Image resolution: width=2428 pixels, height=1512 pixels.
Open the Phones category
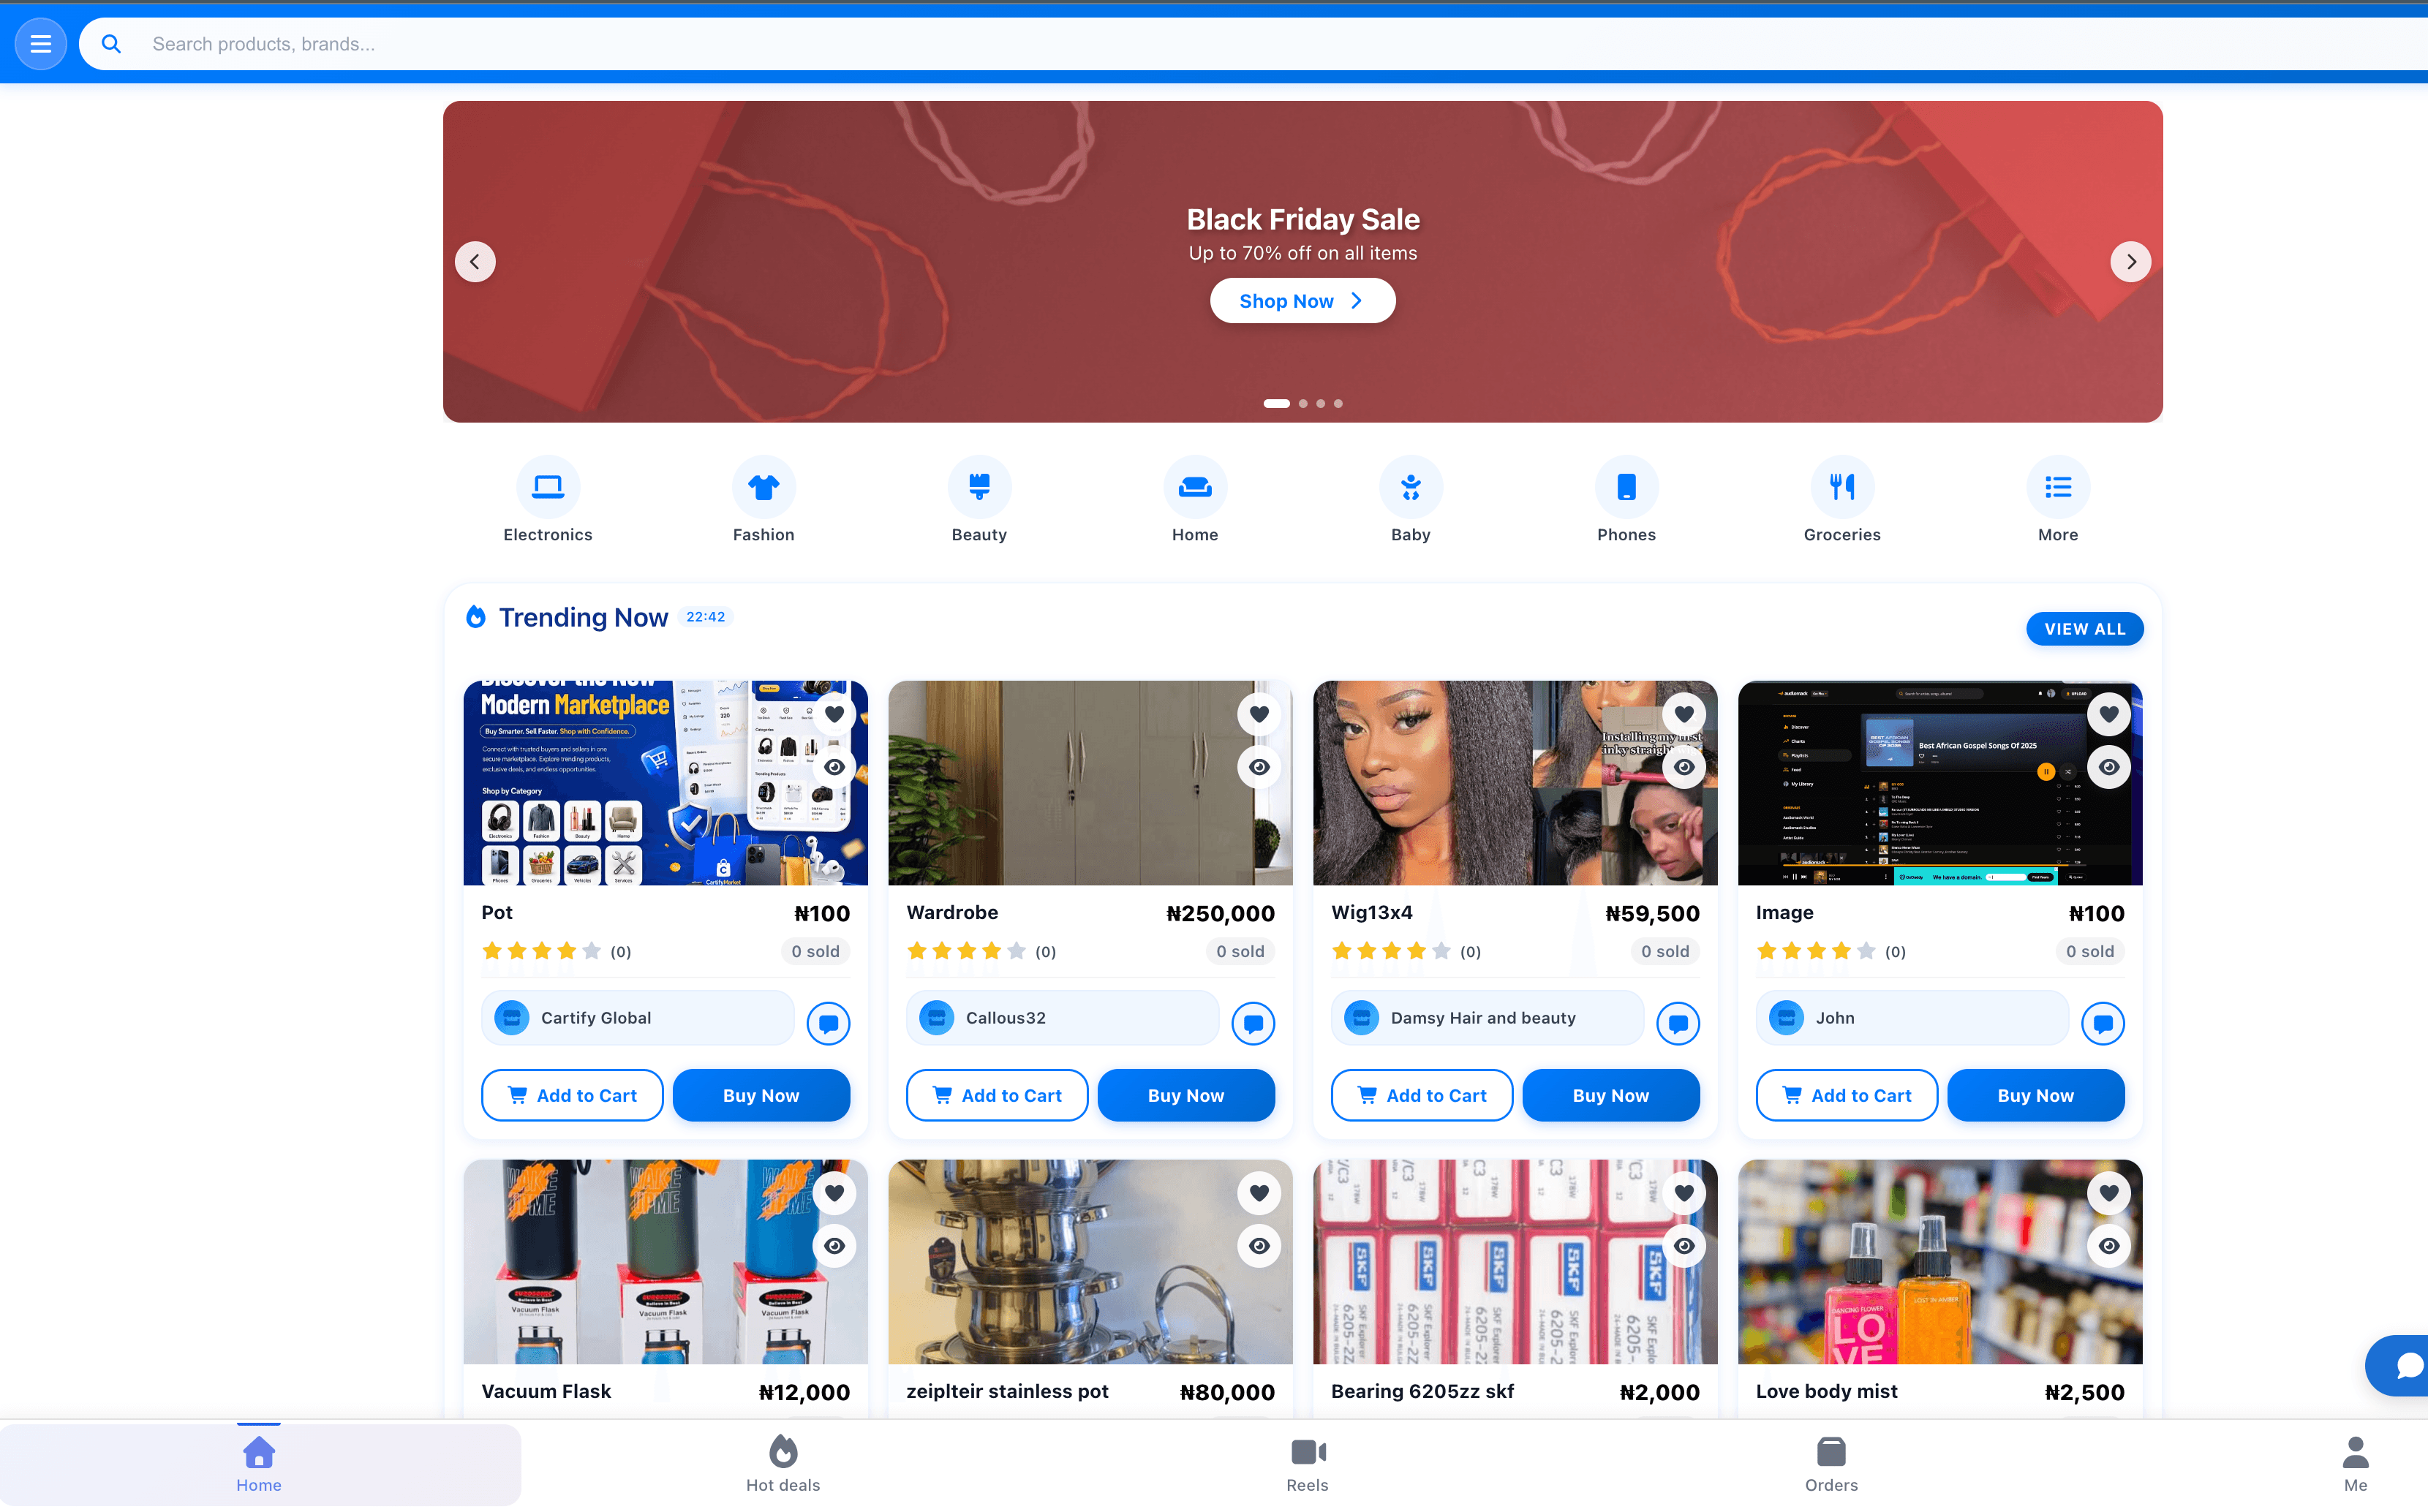click(1627, 500)
